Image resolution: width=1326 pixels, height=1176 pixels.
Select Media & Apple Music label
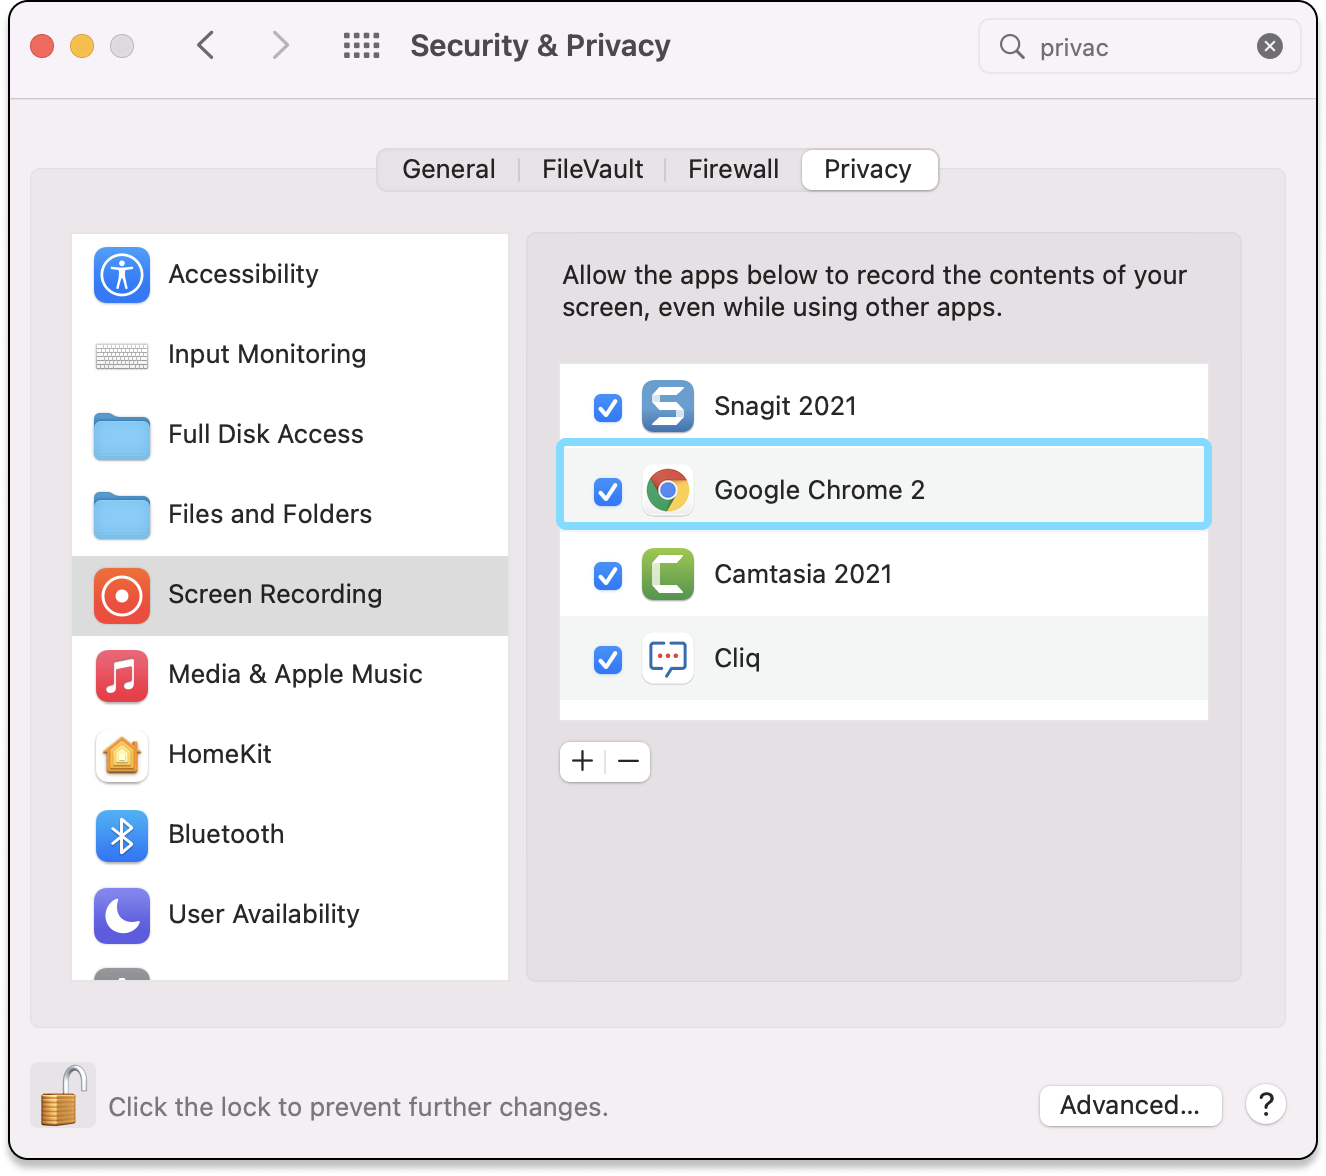296,674
